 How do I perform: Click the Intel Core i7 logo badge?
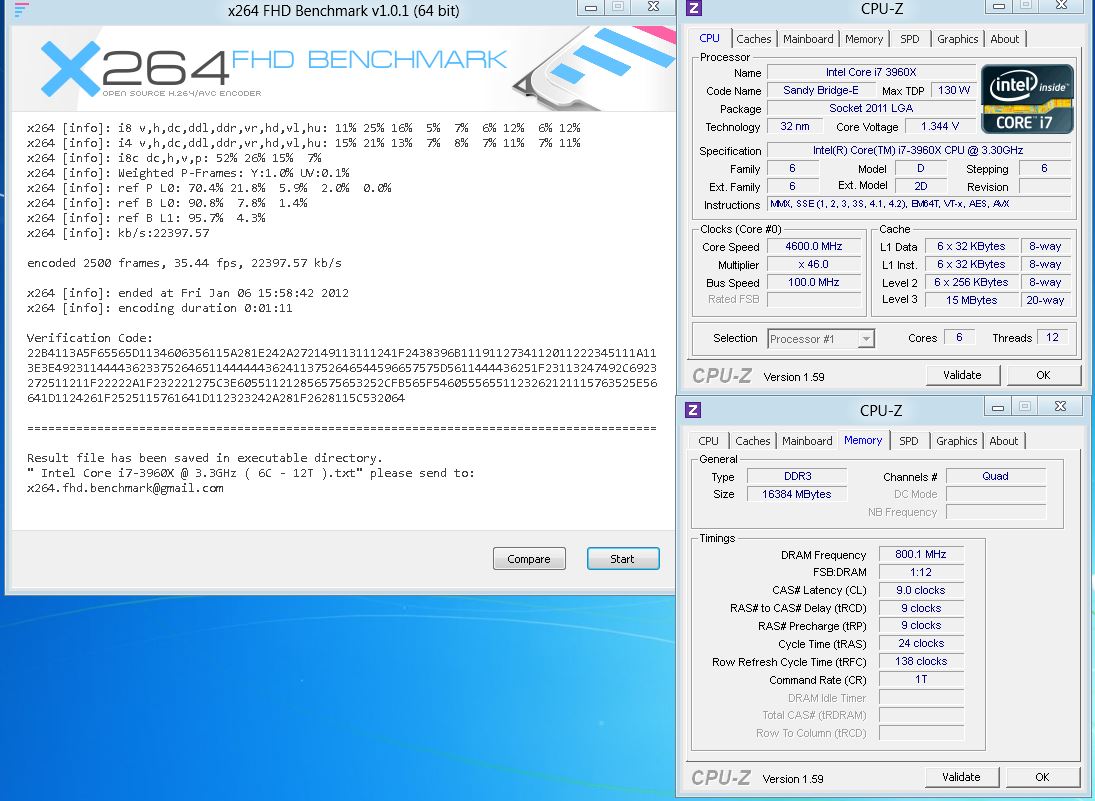[x=1027, y=99]
